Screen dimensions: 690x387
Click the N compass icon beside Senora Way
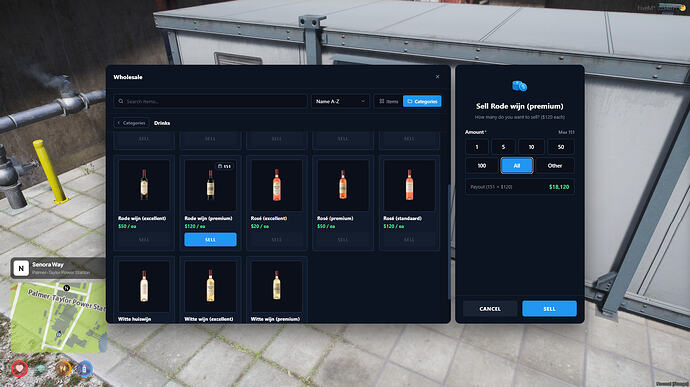[21, 268]
